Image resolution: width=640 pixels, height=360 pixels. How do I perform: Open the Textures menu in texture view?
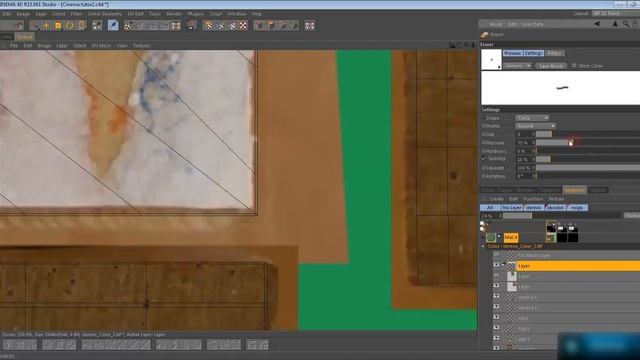pyautogui.click(x=142, y=46)
